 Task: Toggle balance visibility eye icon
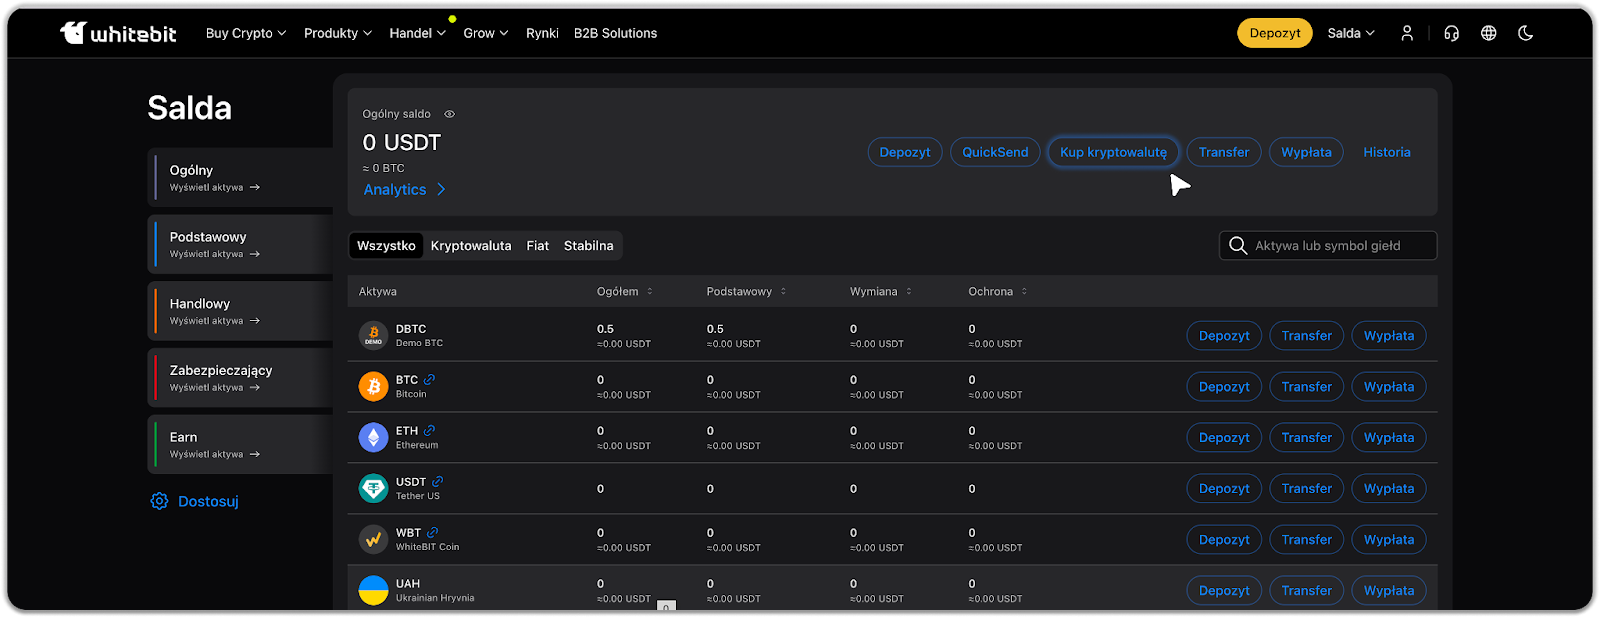(449, 114)
